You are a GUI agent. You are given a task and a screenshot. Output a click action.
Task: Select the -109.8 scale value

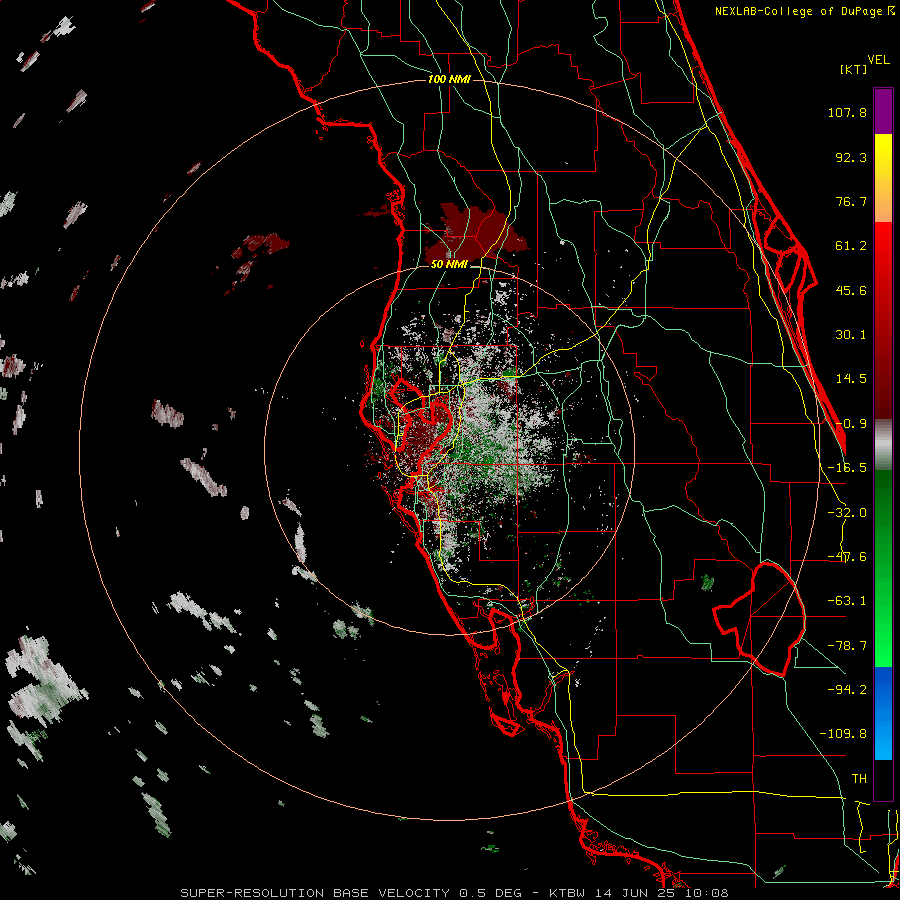[x=843, y=734]
